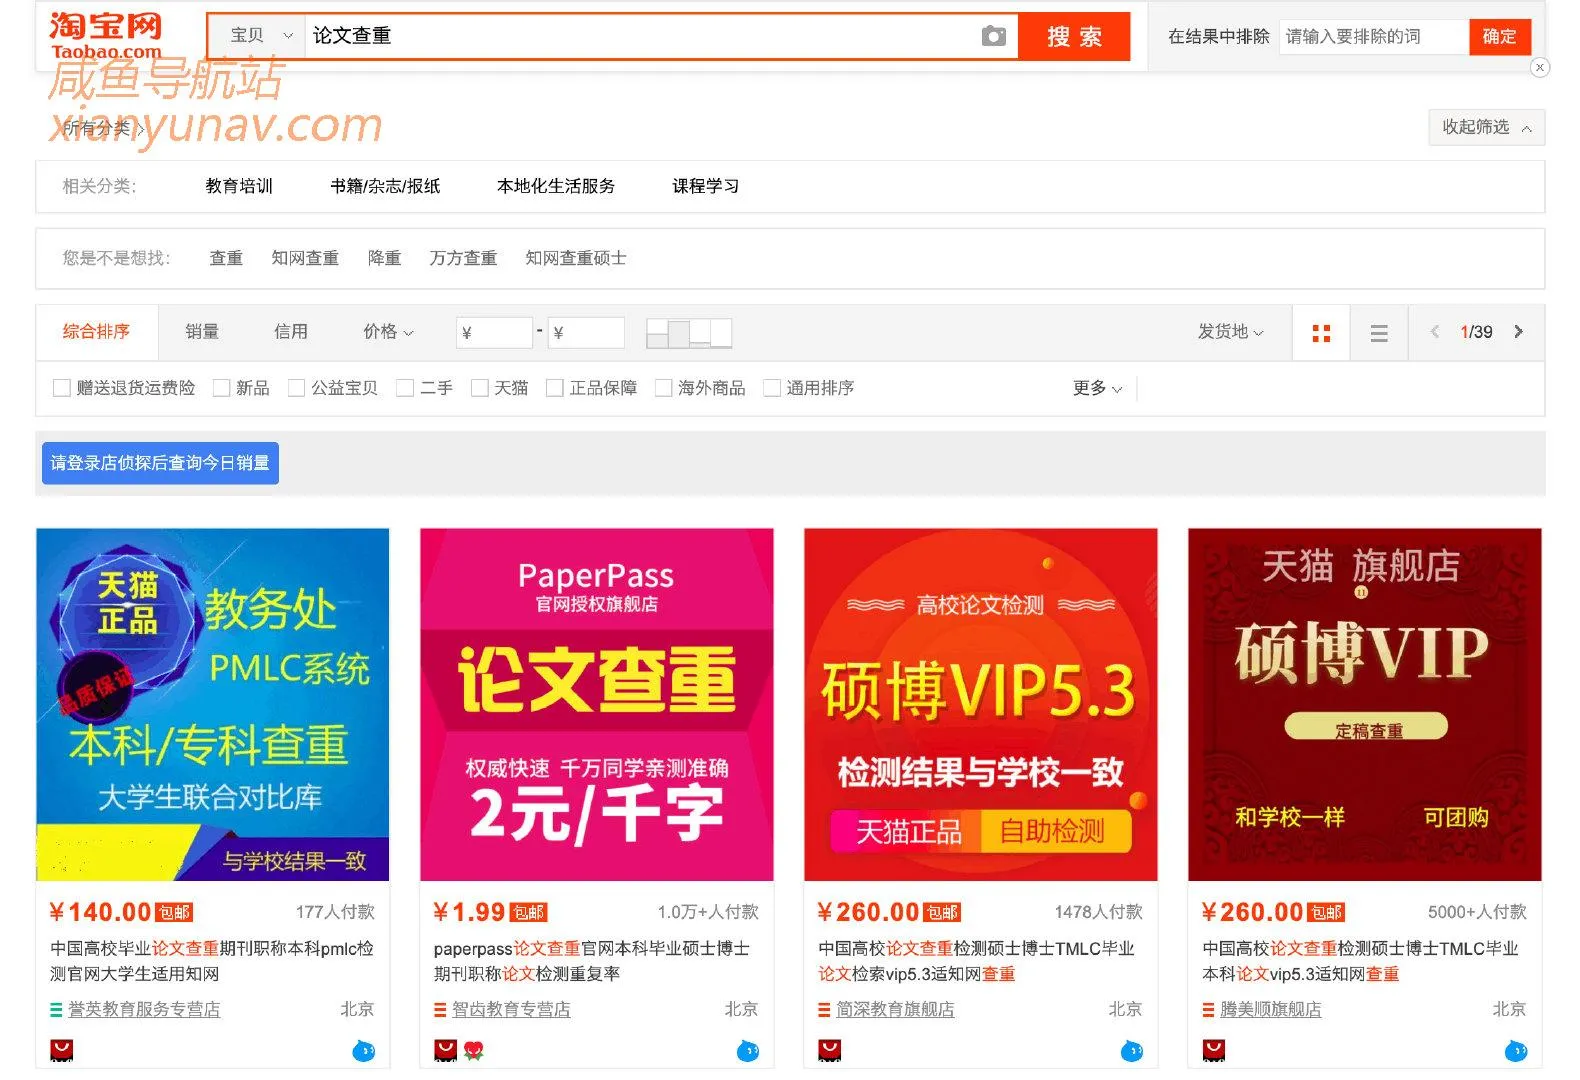The image size is (1580, 1080).
Task: Click the price distribution bar chart
Action: (689, 333)
